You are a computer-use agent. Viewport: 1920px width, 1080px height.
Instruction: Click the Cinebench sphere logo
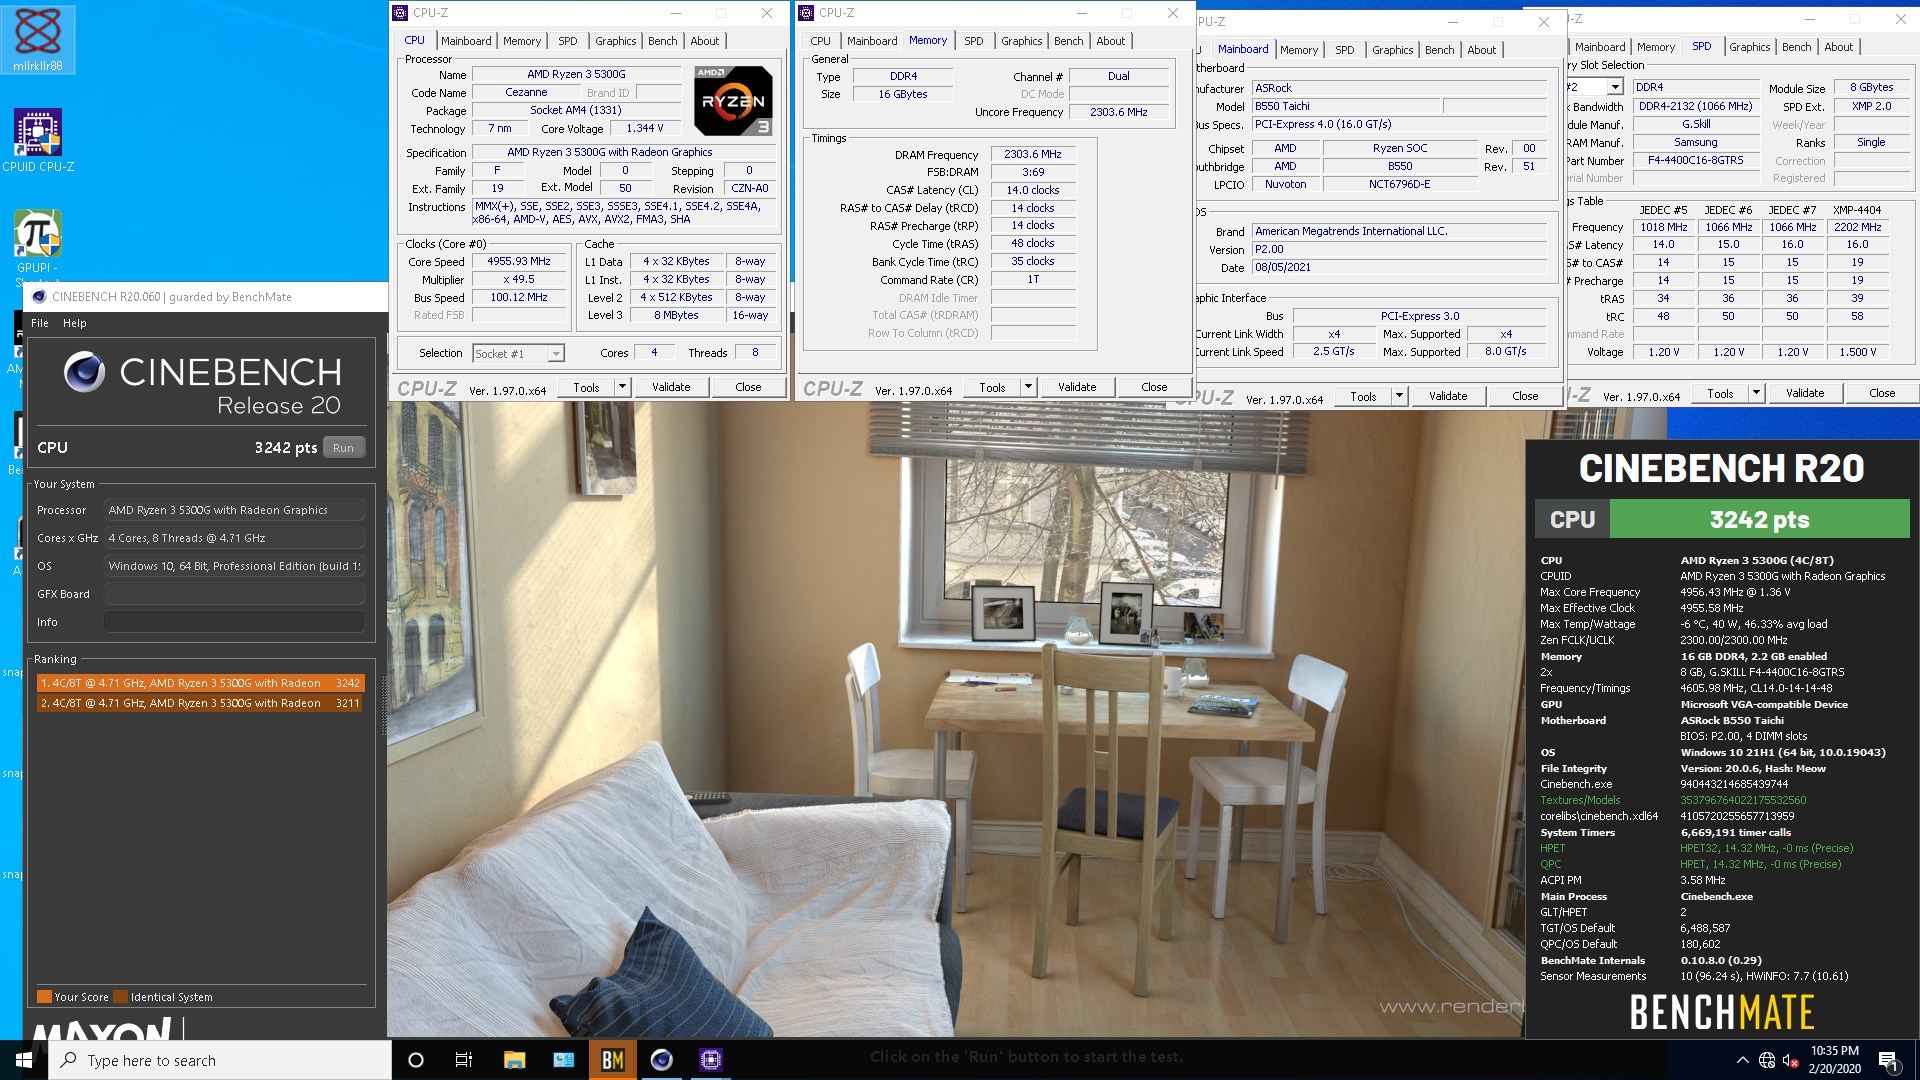pos(85,372)
